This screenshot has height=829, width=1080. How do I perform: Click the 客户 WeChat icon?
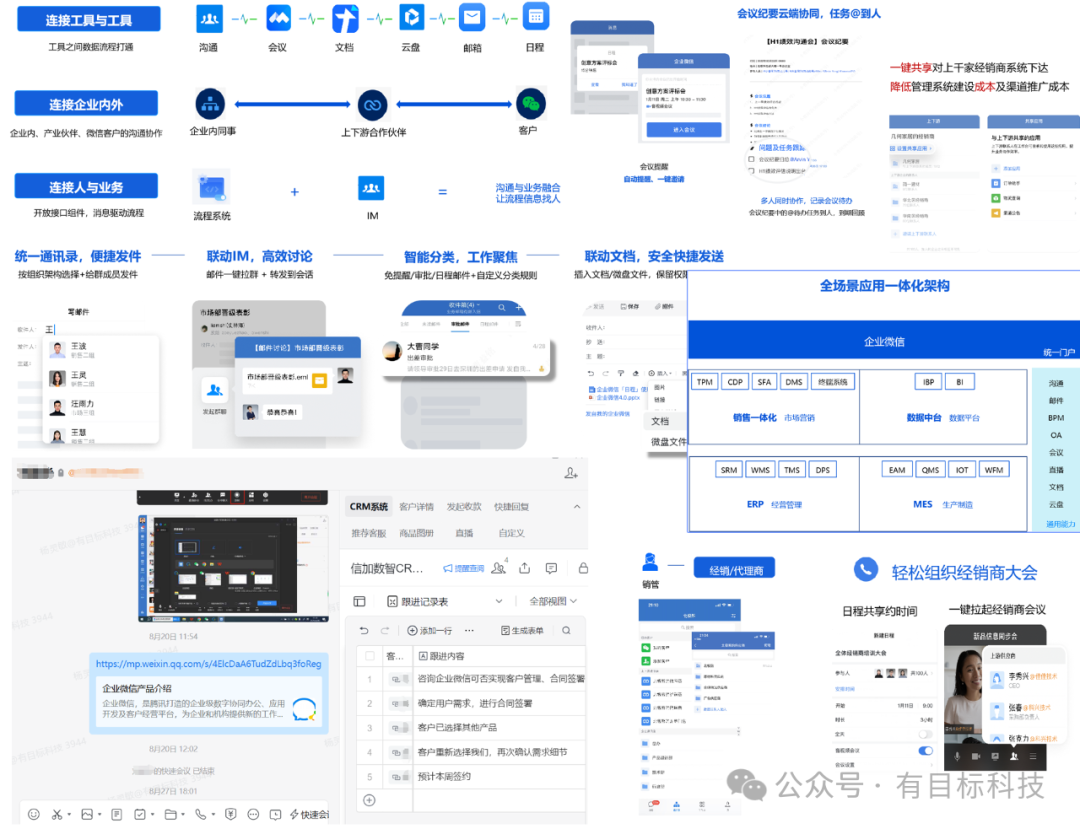530,104
